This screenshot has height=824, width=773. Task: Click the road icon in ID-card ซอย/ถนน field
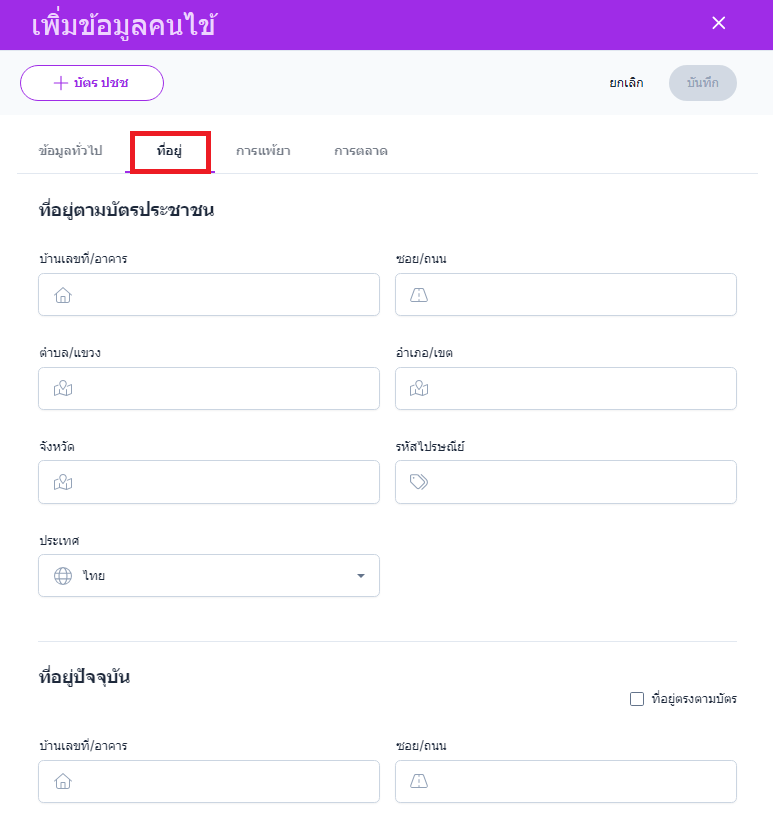click(x=419, y=295)
